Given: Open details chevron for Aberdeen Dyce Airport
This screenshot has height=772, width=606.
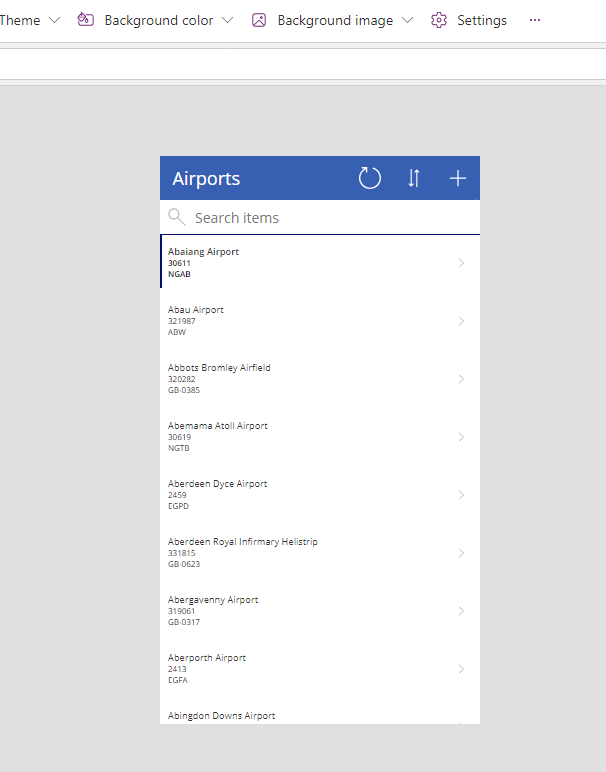Looking at the screenshot, I should tap(461, 495).
